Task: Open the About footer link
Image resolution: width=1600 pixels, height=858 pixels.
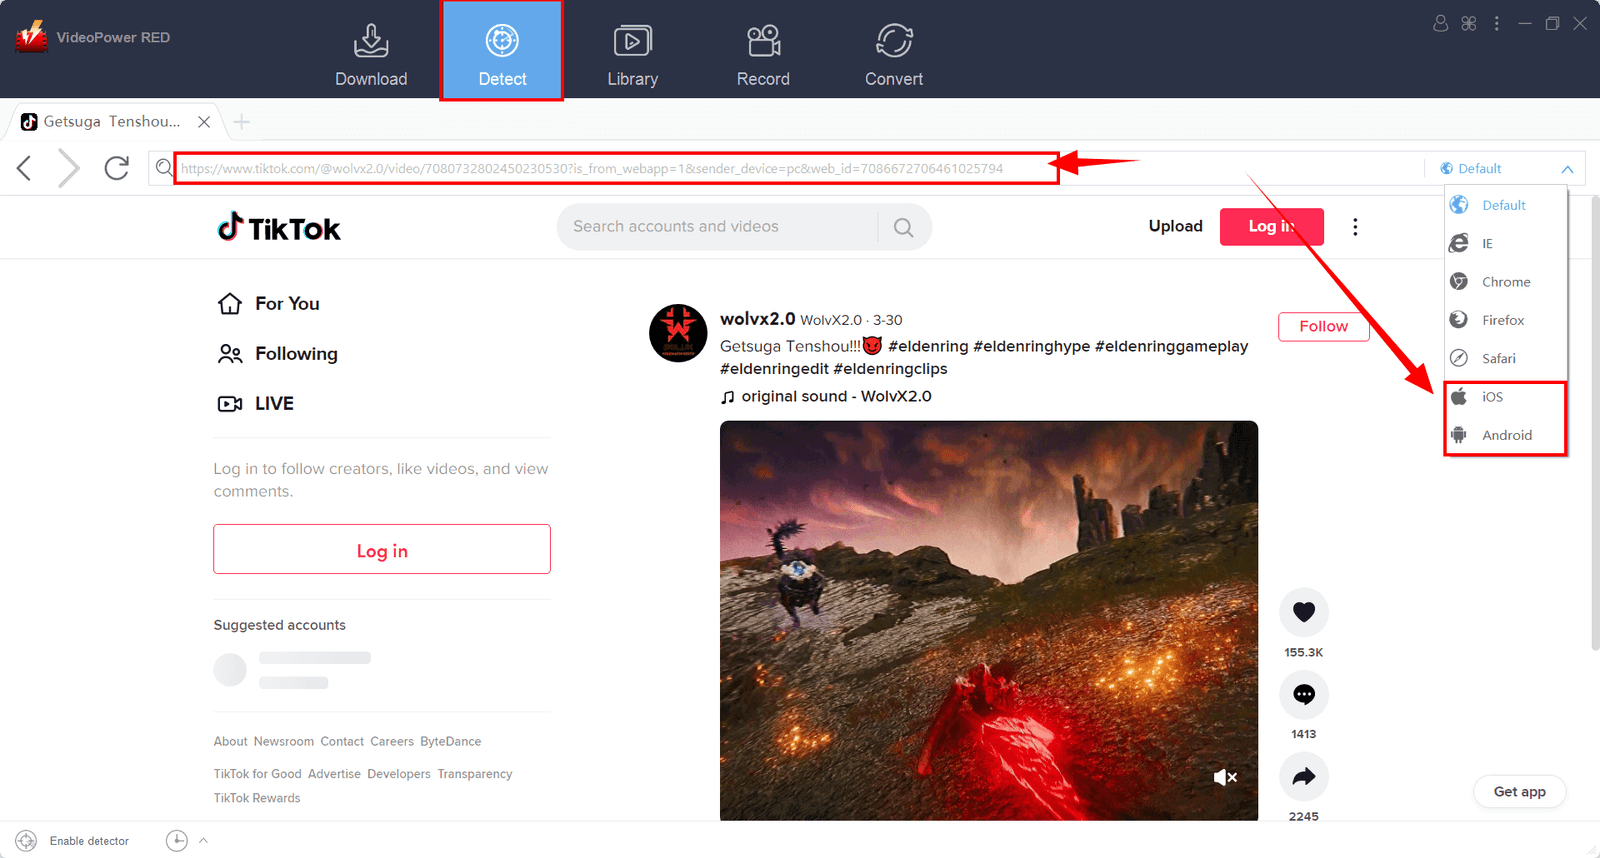Action: 230,741
